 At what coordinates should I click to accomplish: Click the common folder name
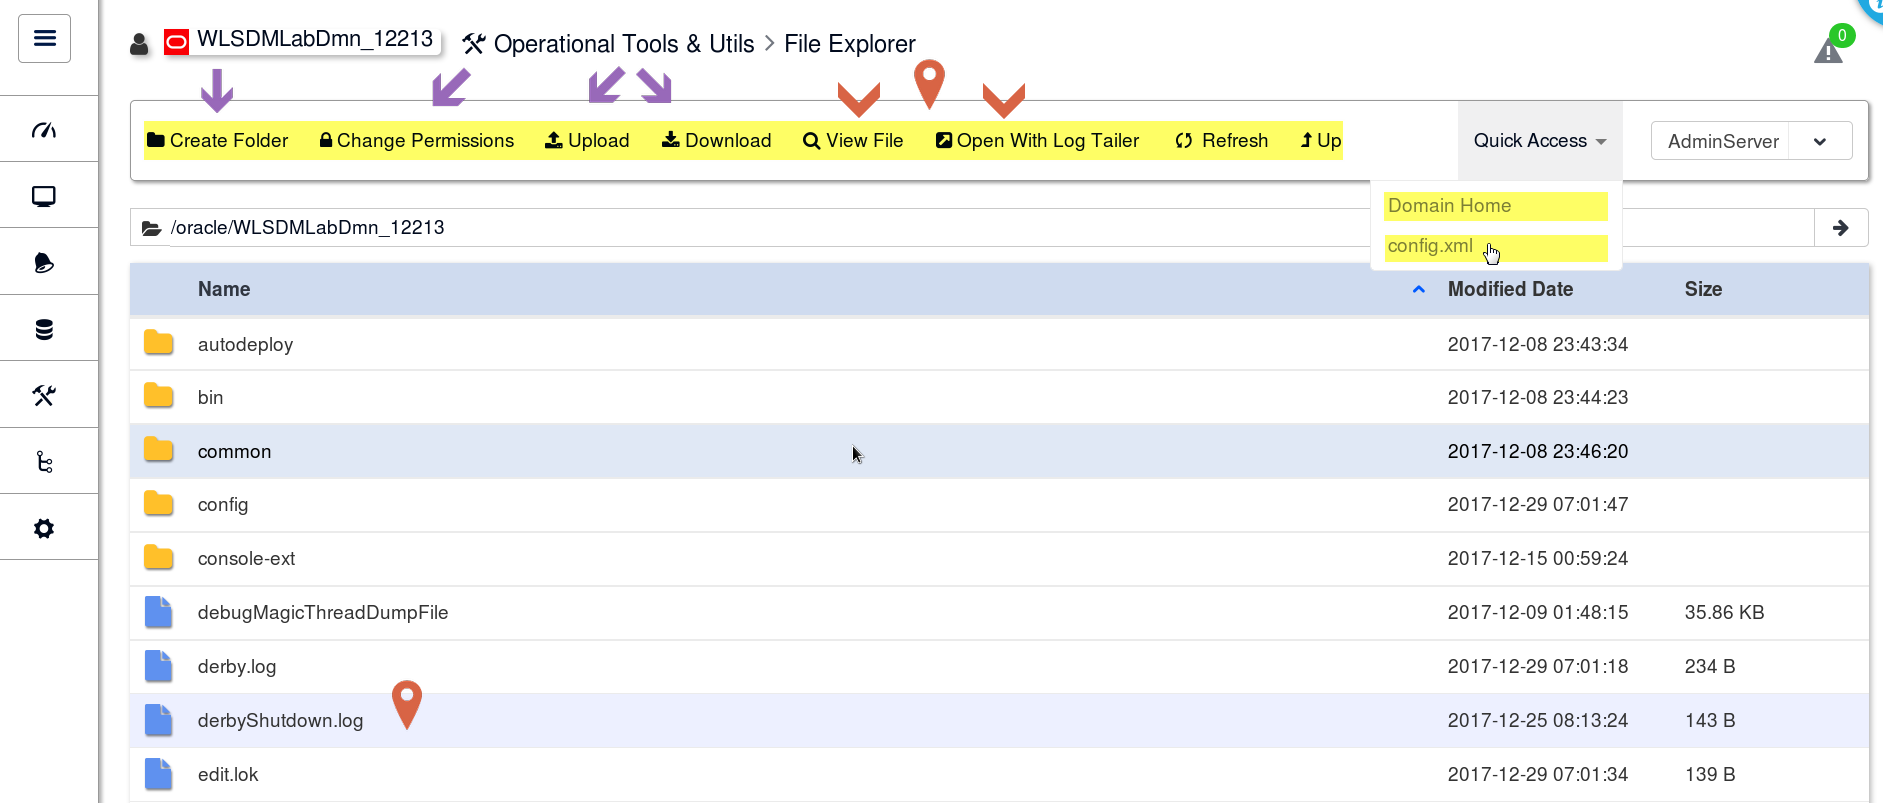(234, 452)
